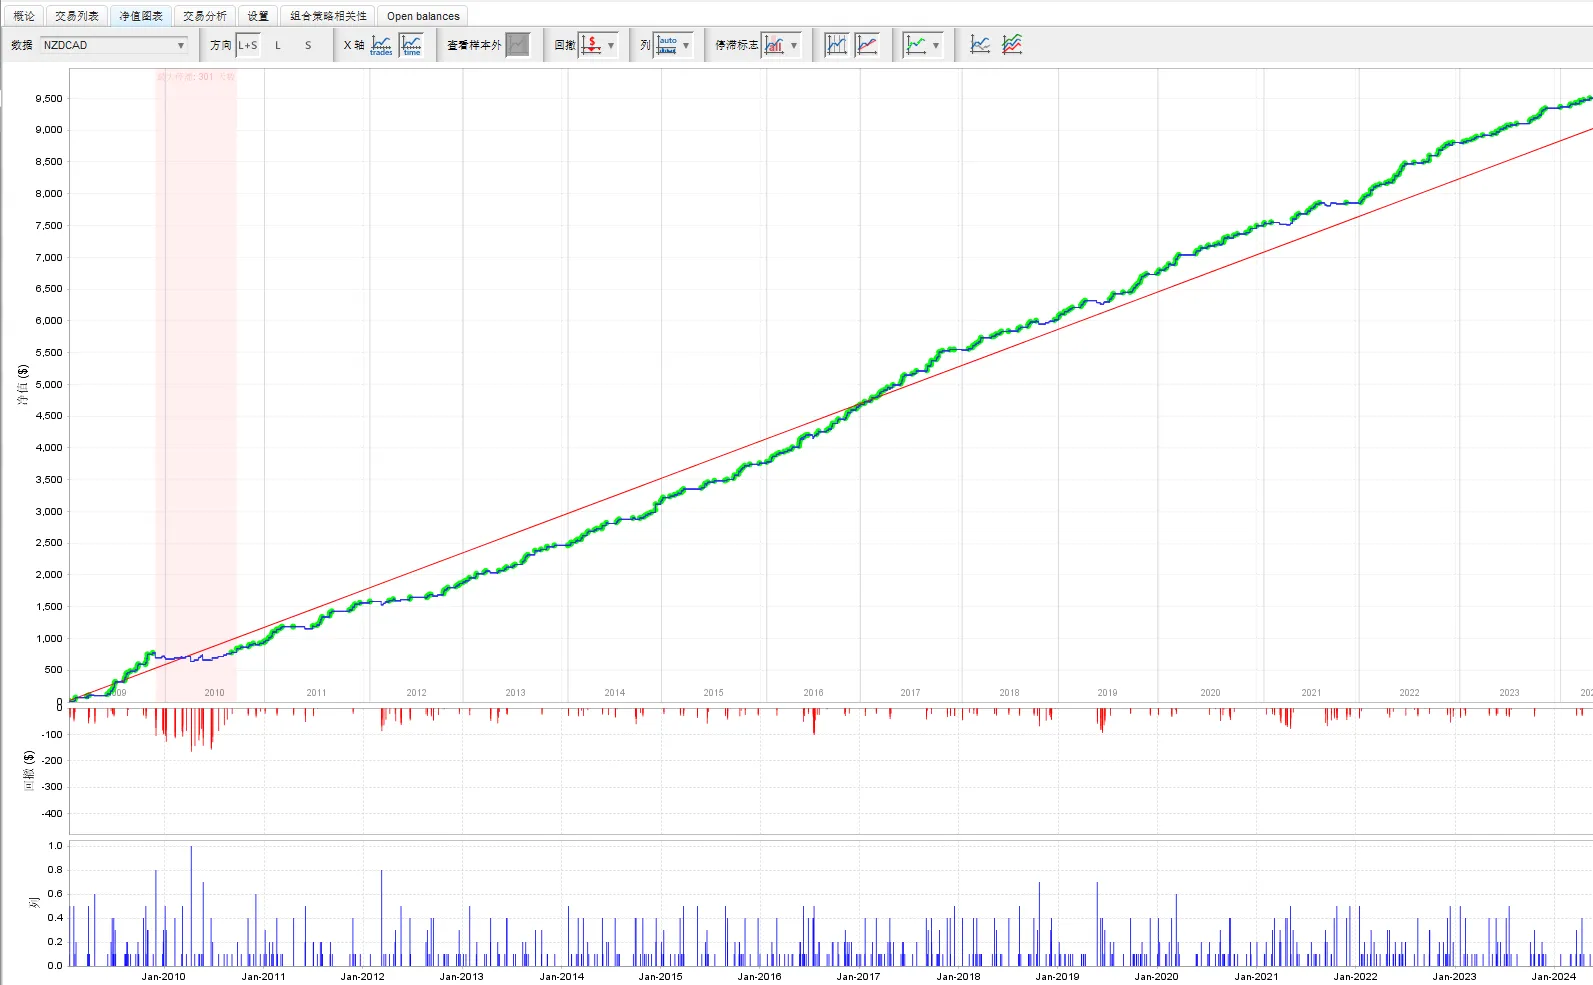Go to the Open balances tab
The image size is (1593, 985).
tap(423, 16)
